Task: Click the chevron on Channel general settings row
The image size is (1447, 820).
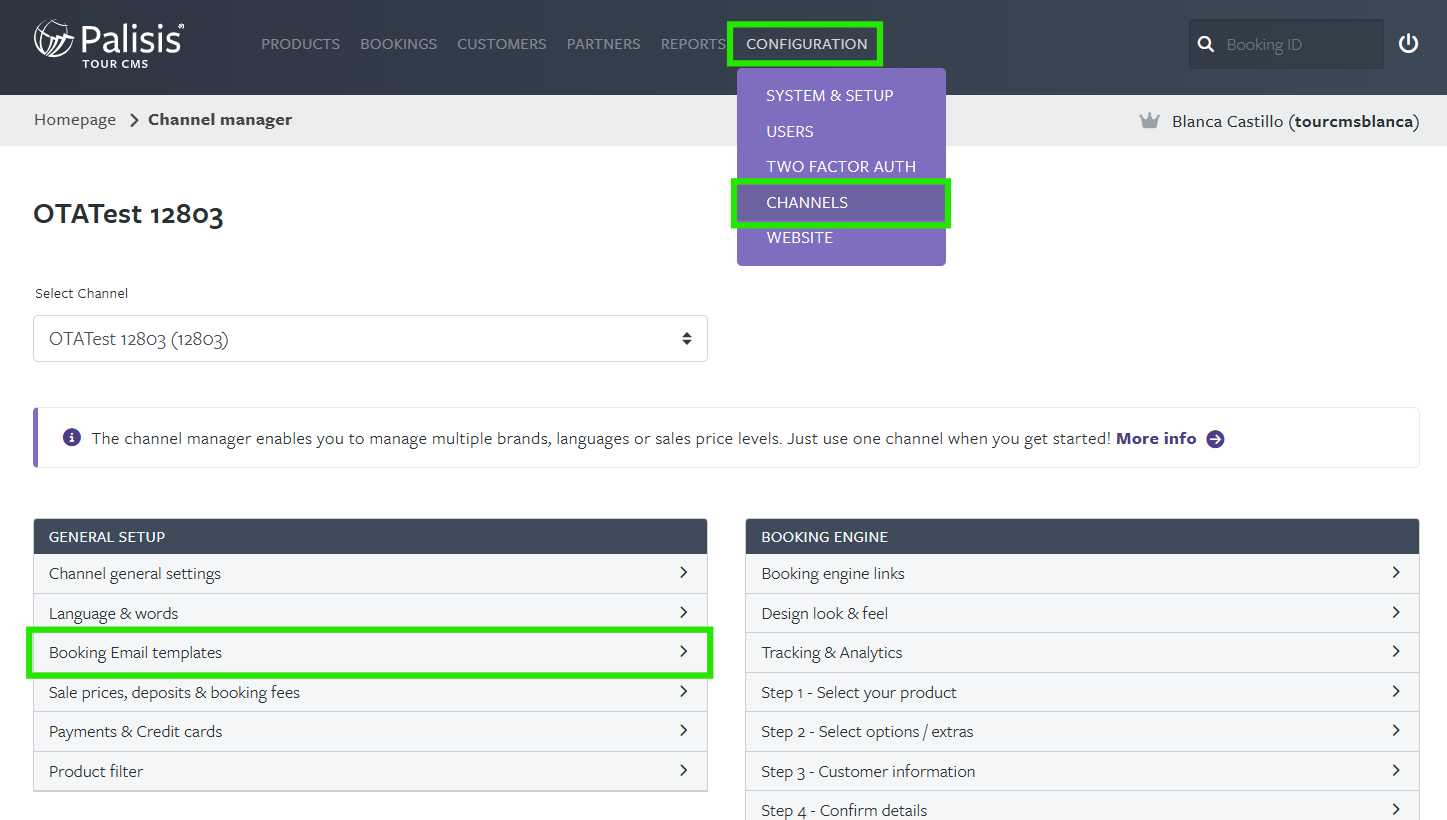Action: click(x=684, y=573)
